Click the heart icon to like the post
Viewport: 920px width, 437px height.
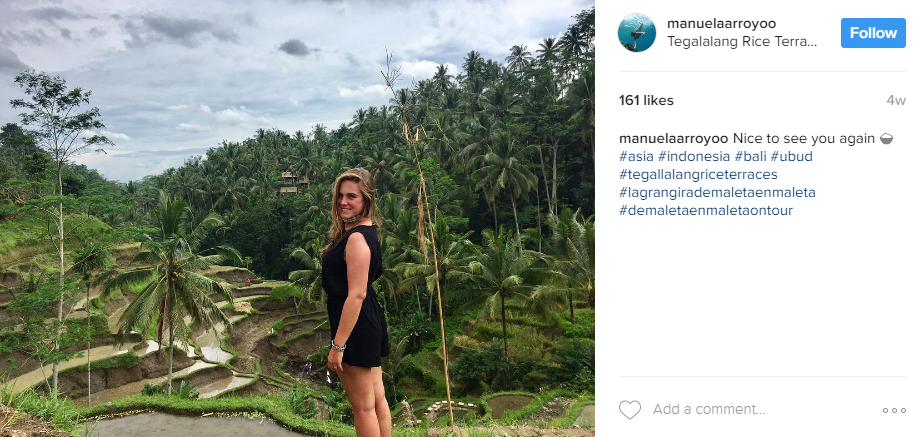(x=629, y=410)
